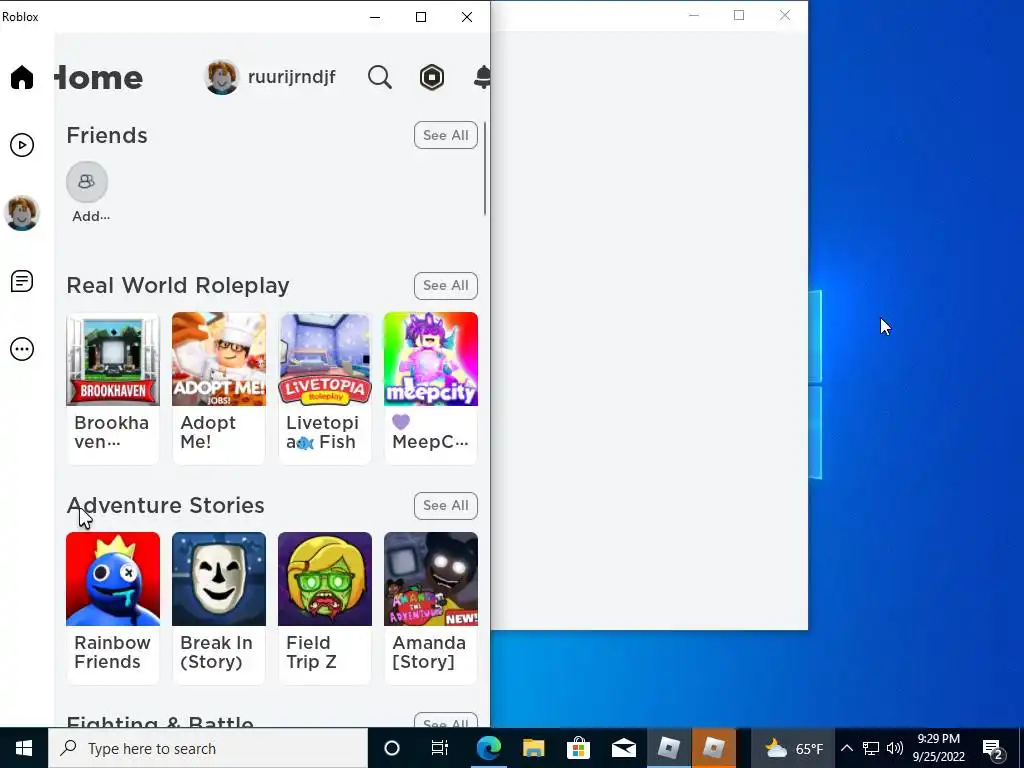1024x768 pixels.
Task: Open Task View on taskbar
Action: [440, 748]
